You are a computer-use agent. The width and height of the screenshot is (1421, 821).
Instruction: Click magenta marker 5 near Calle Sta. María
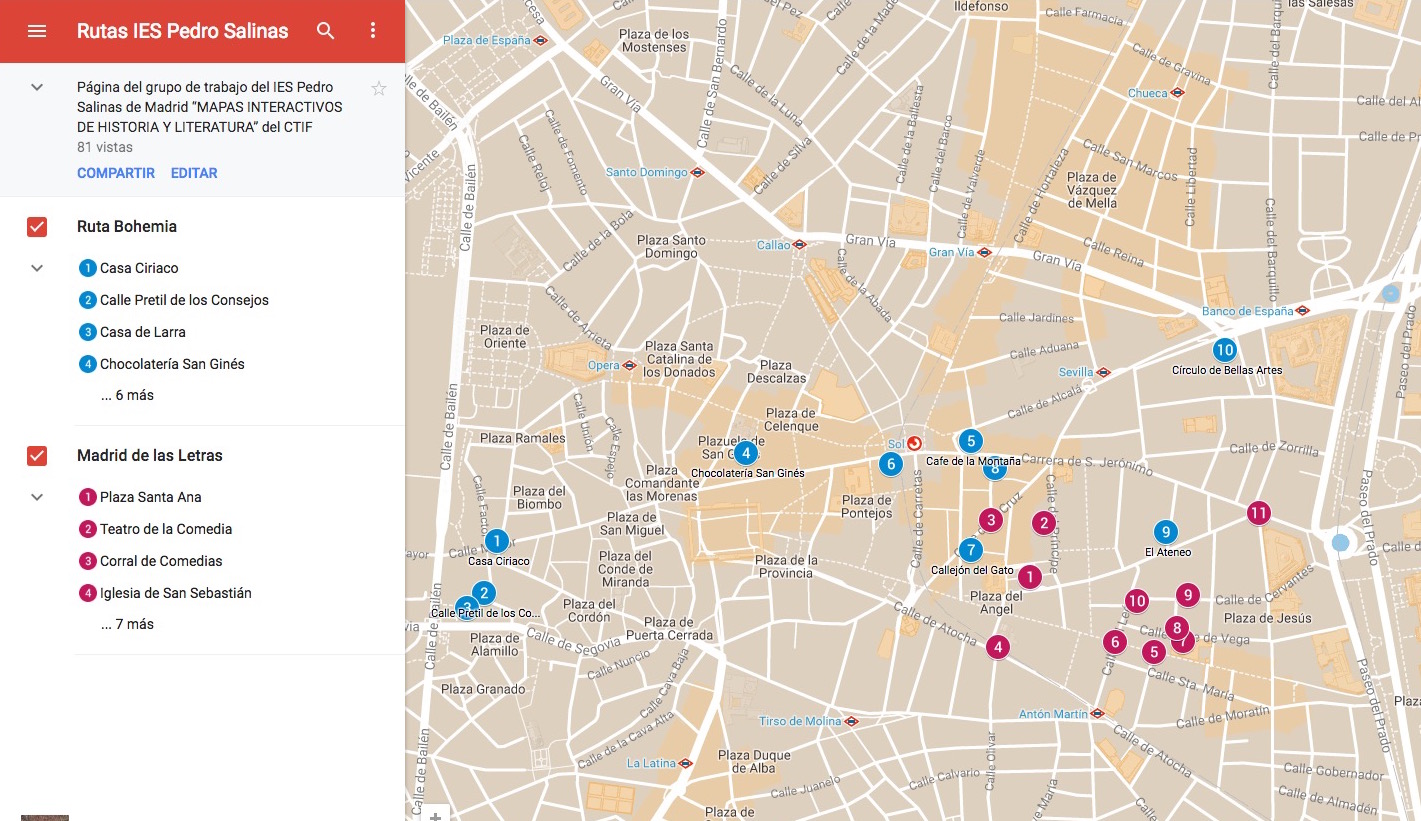point(1154,652)
